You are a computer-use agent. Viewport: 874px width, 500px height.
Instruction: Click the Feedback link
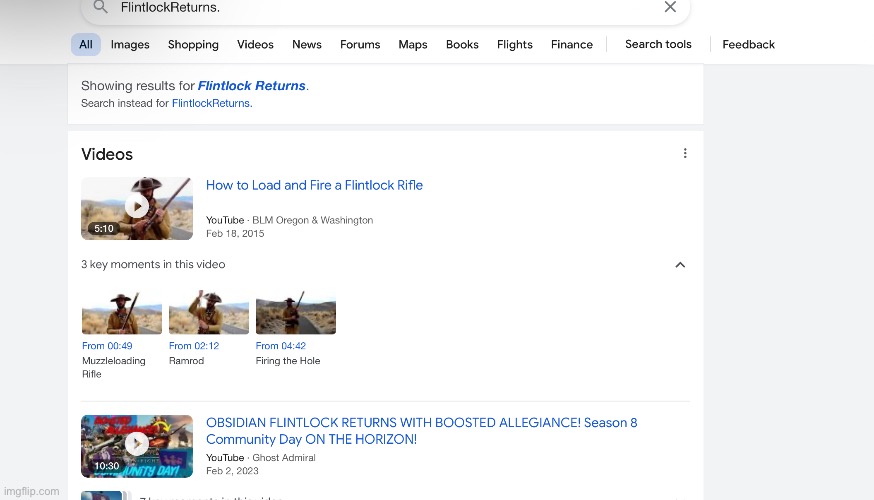749,45
